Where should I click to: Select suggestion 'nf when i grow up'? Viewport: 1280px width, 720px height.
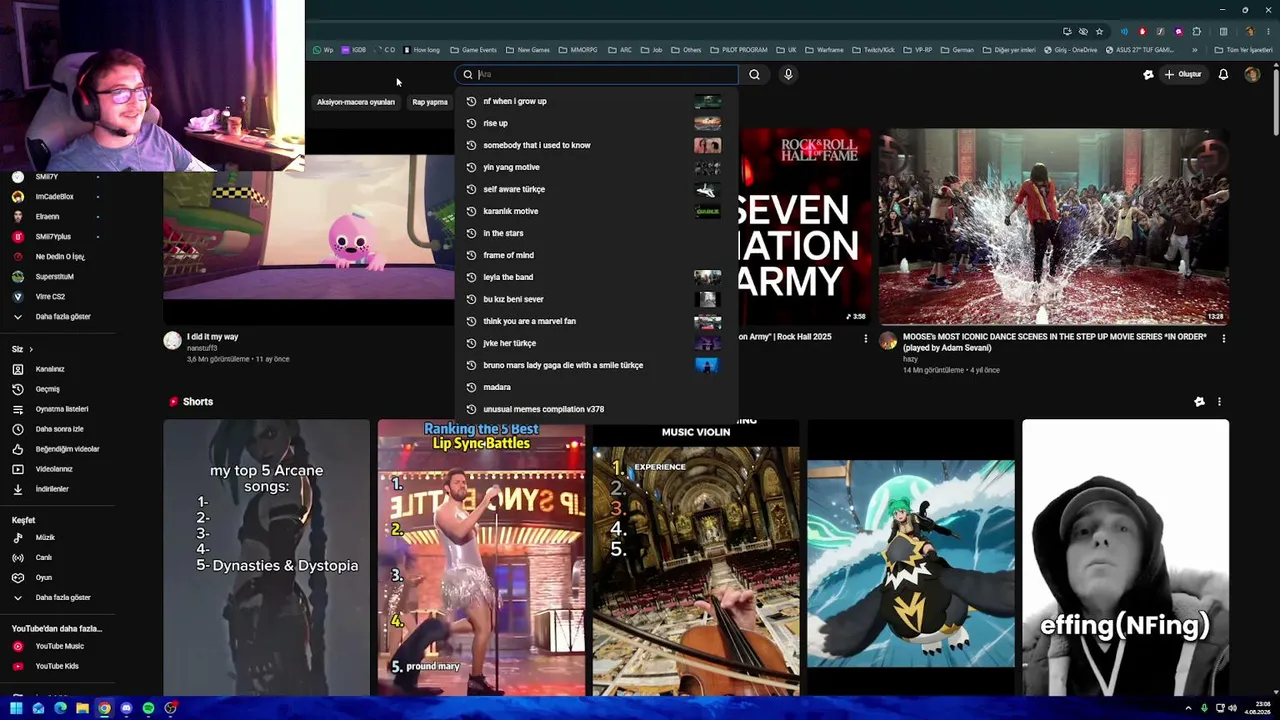[x=596, y=101]
